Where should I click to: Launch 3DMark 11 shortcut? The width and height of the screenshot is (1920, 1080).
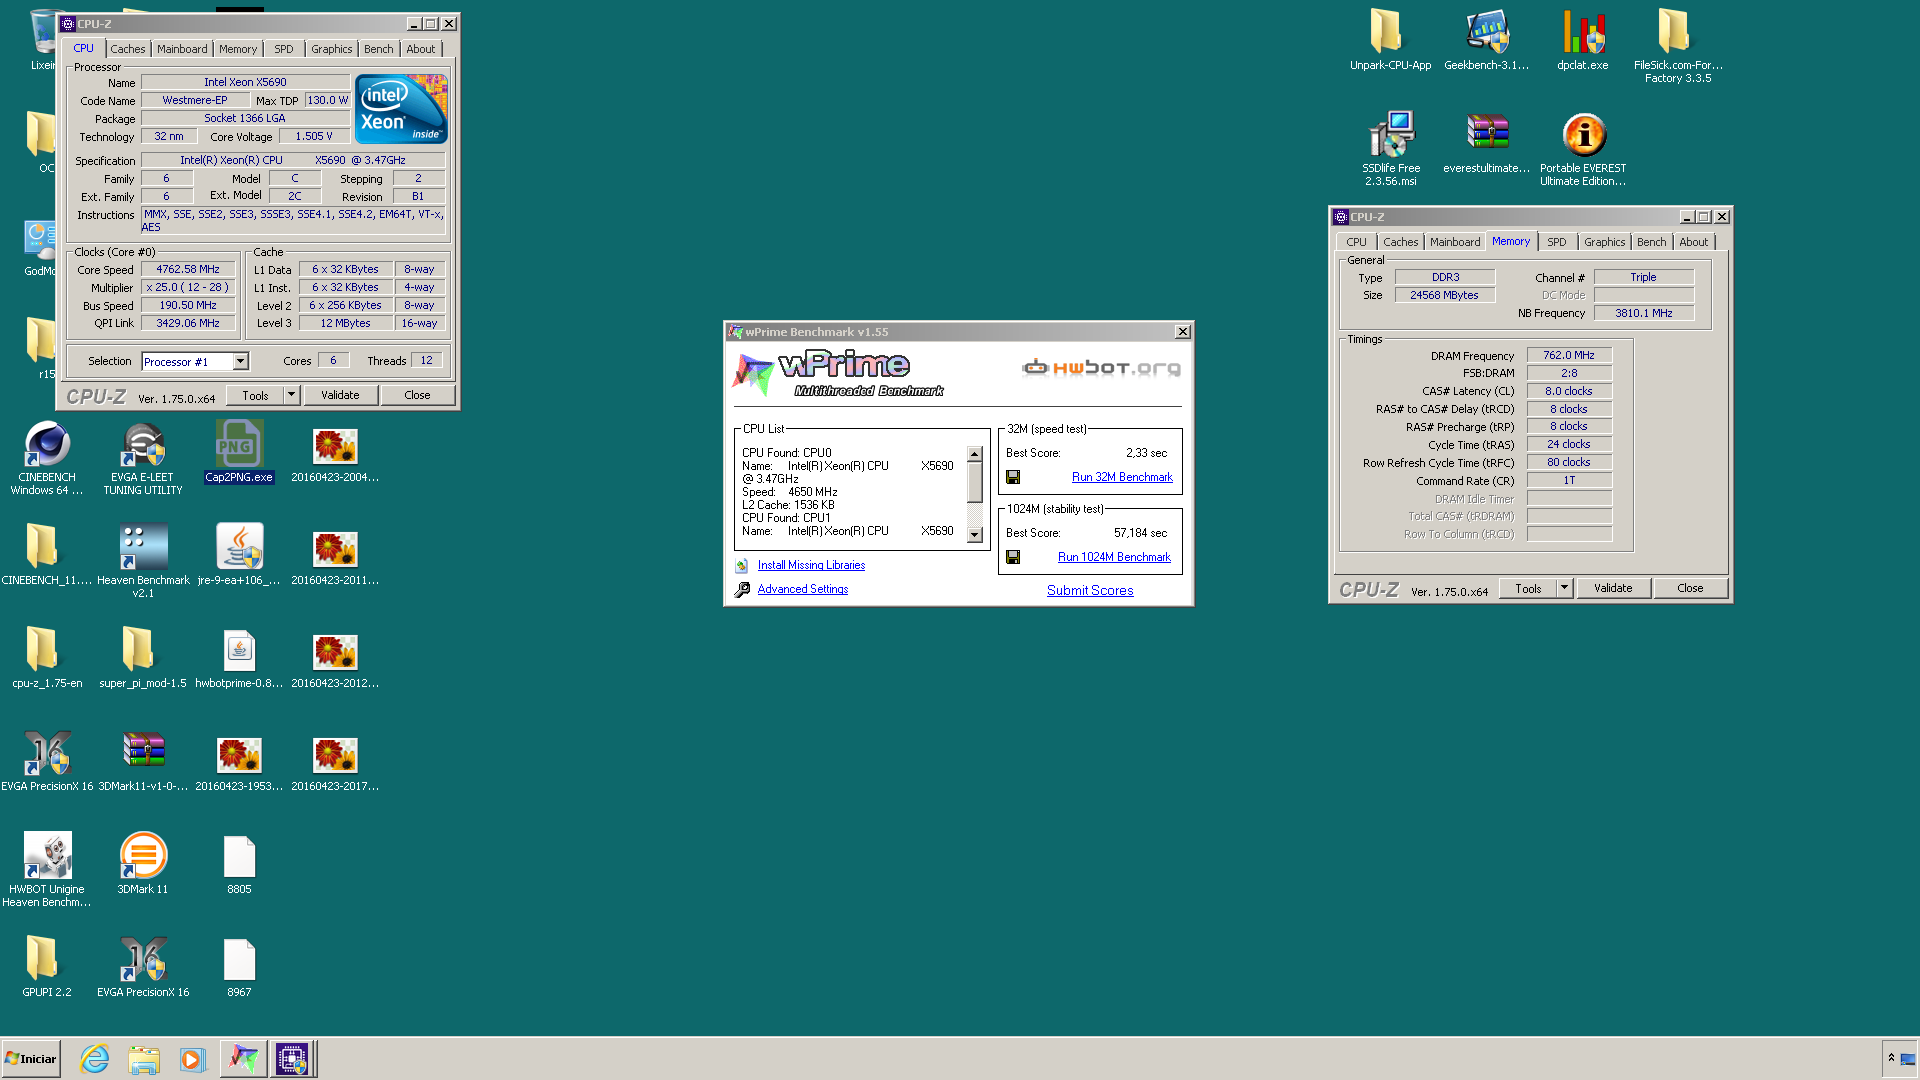(143, 863)
